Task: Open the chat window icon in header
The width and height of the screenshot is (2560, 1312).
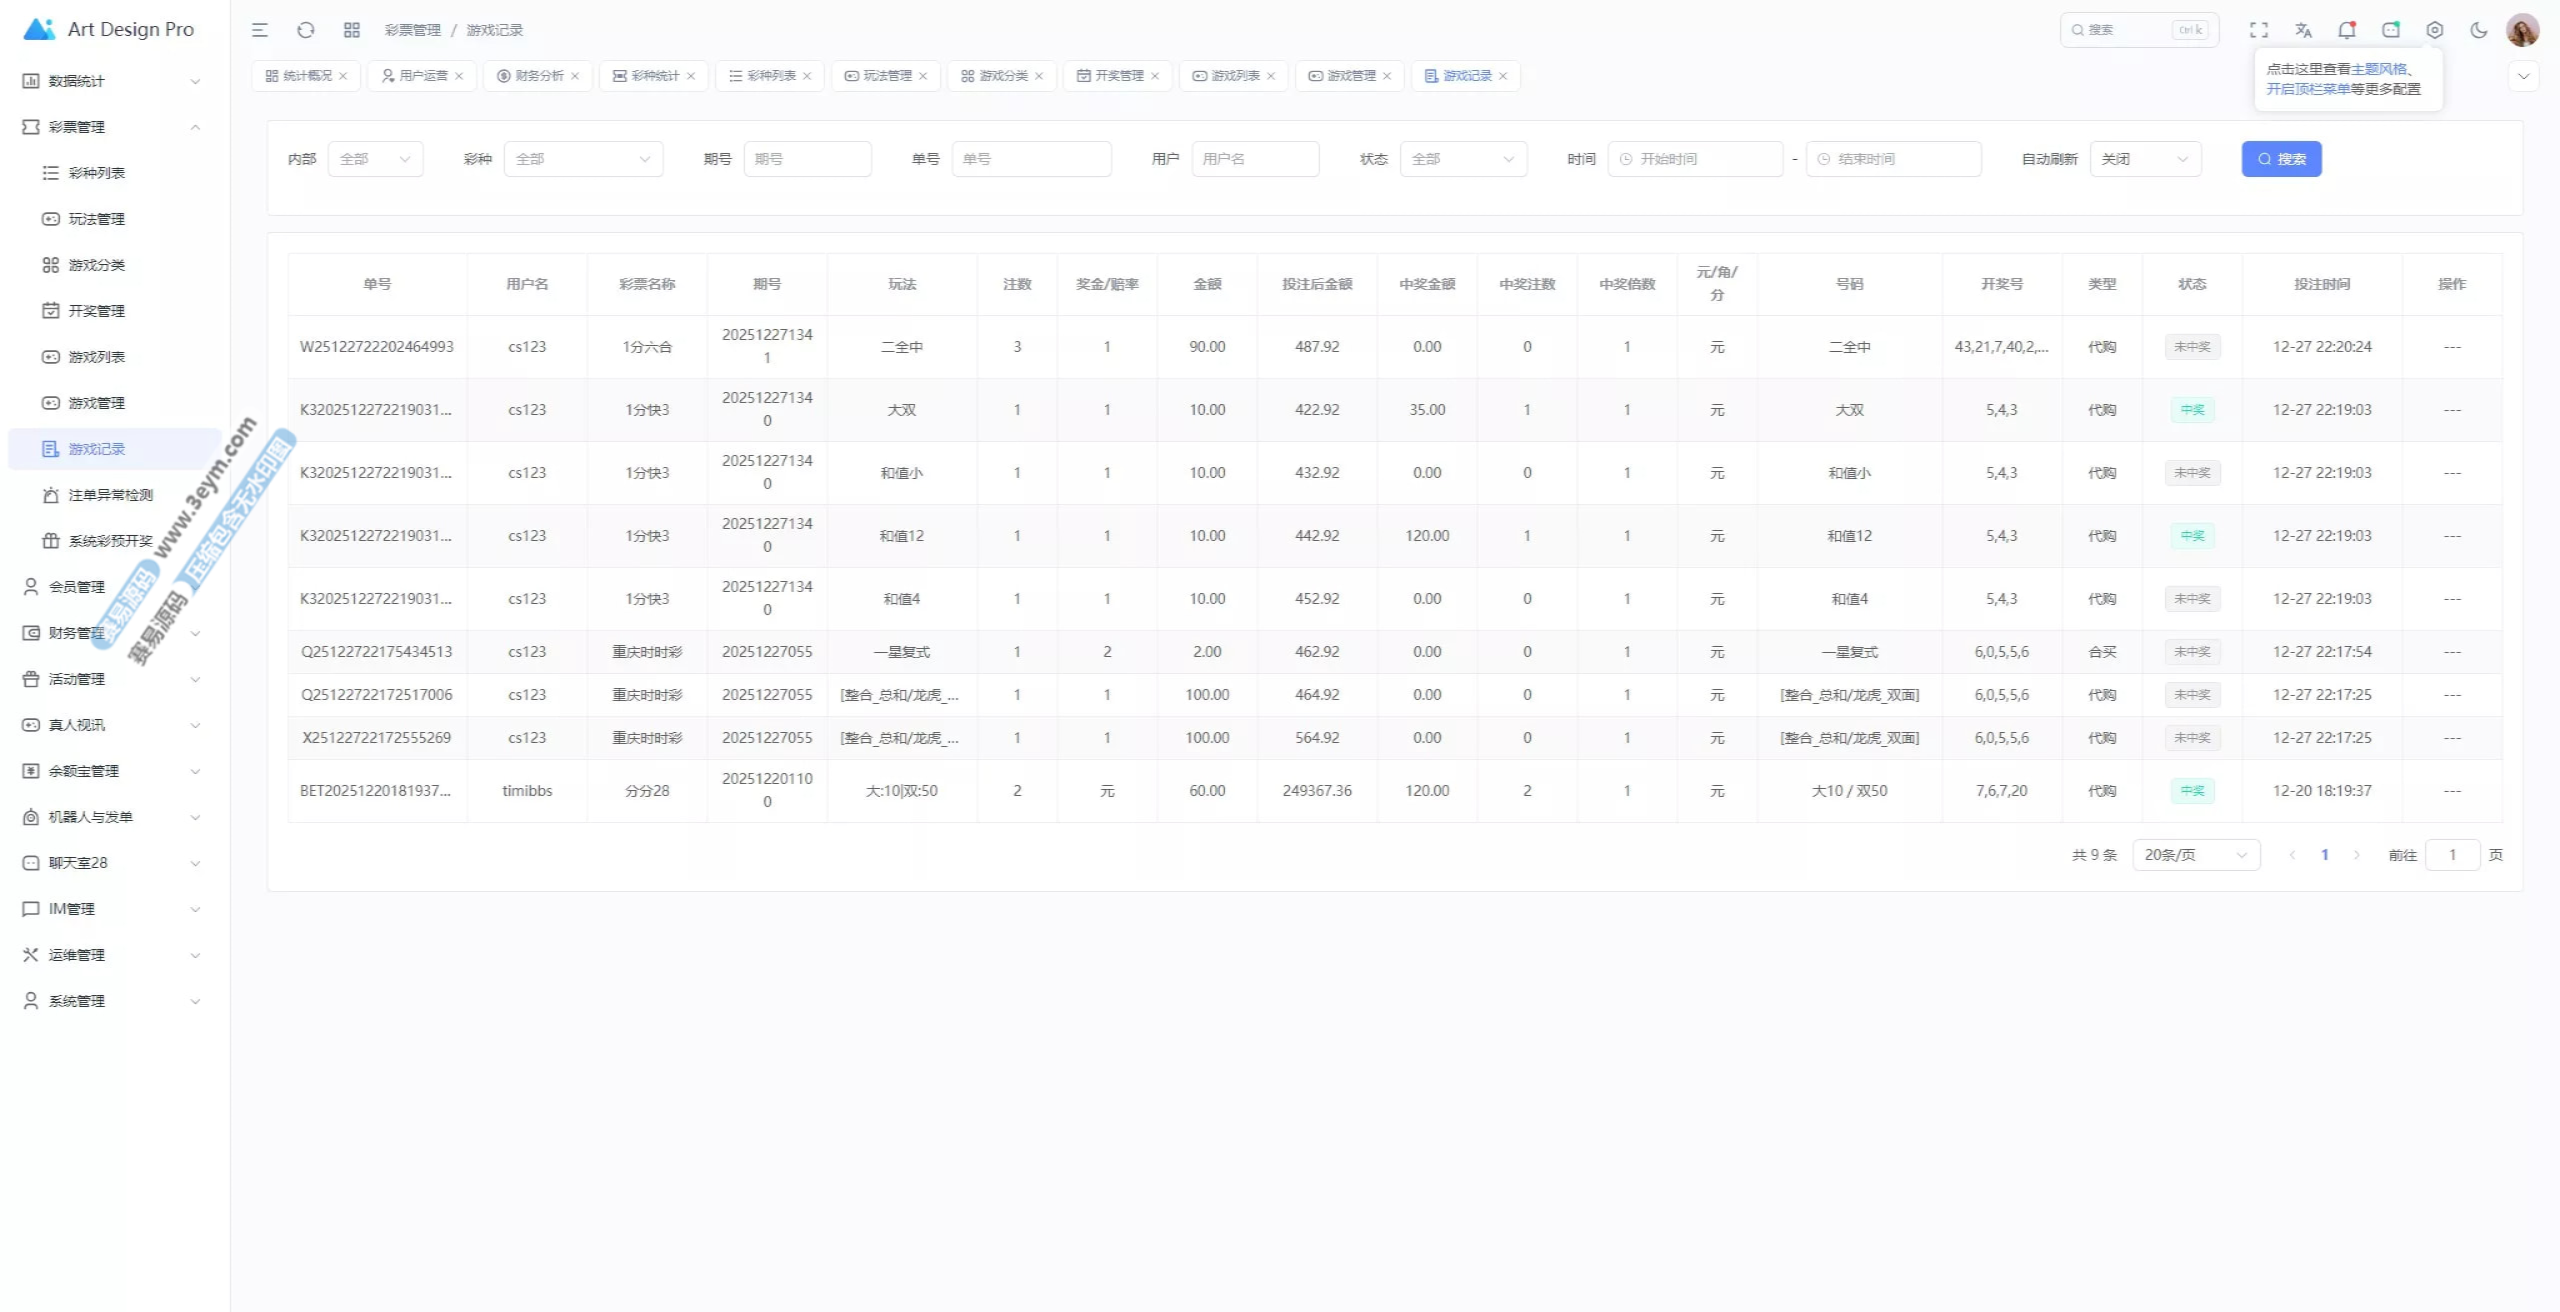Action: pos(2391,30)
